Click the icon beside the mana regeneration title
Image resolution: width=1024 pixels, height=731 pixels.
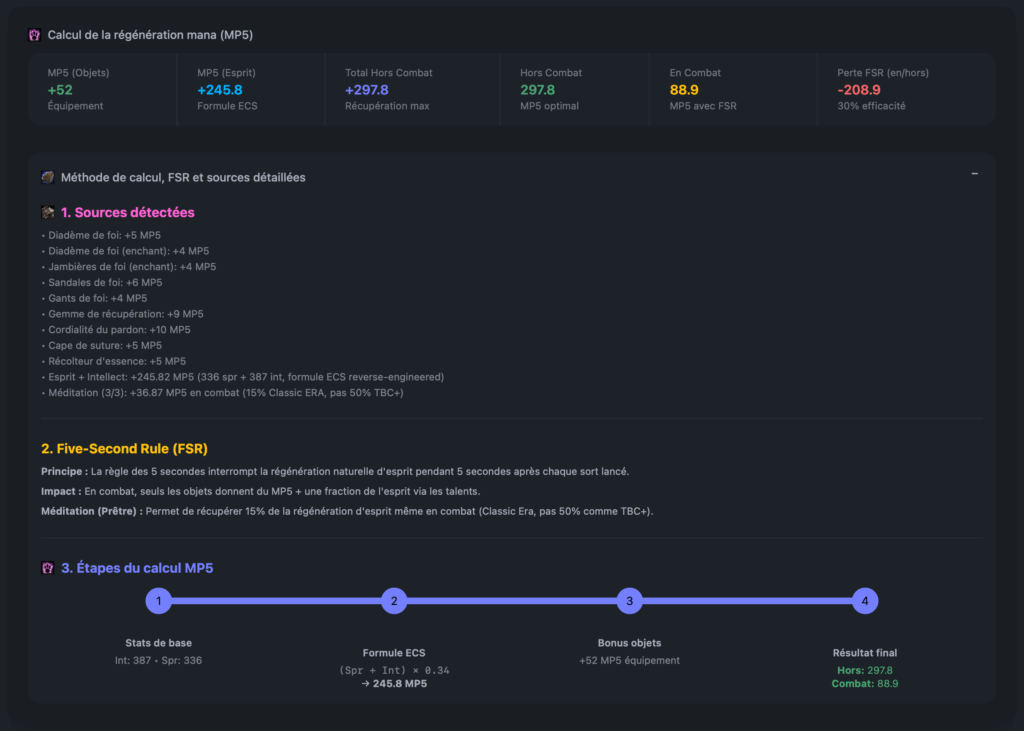[x=34, y=35]
